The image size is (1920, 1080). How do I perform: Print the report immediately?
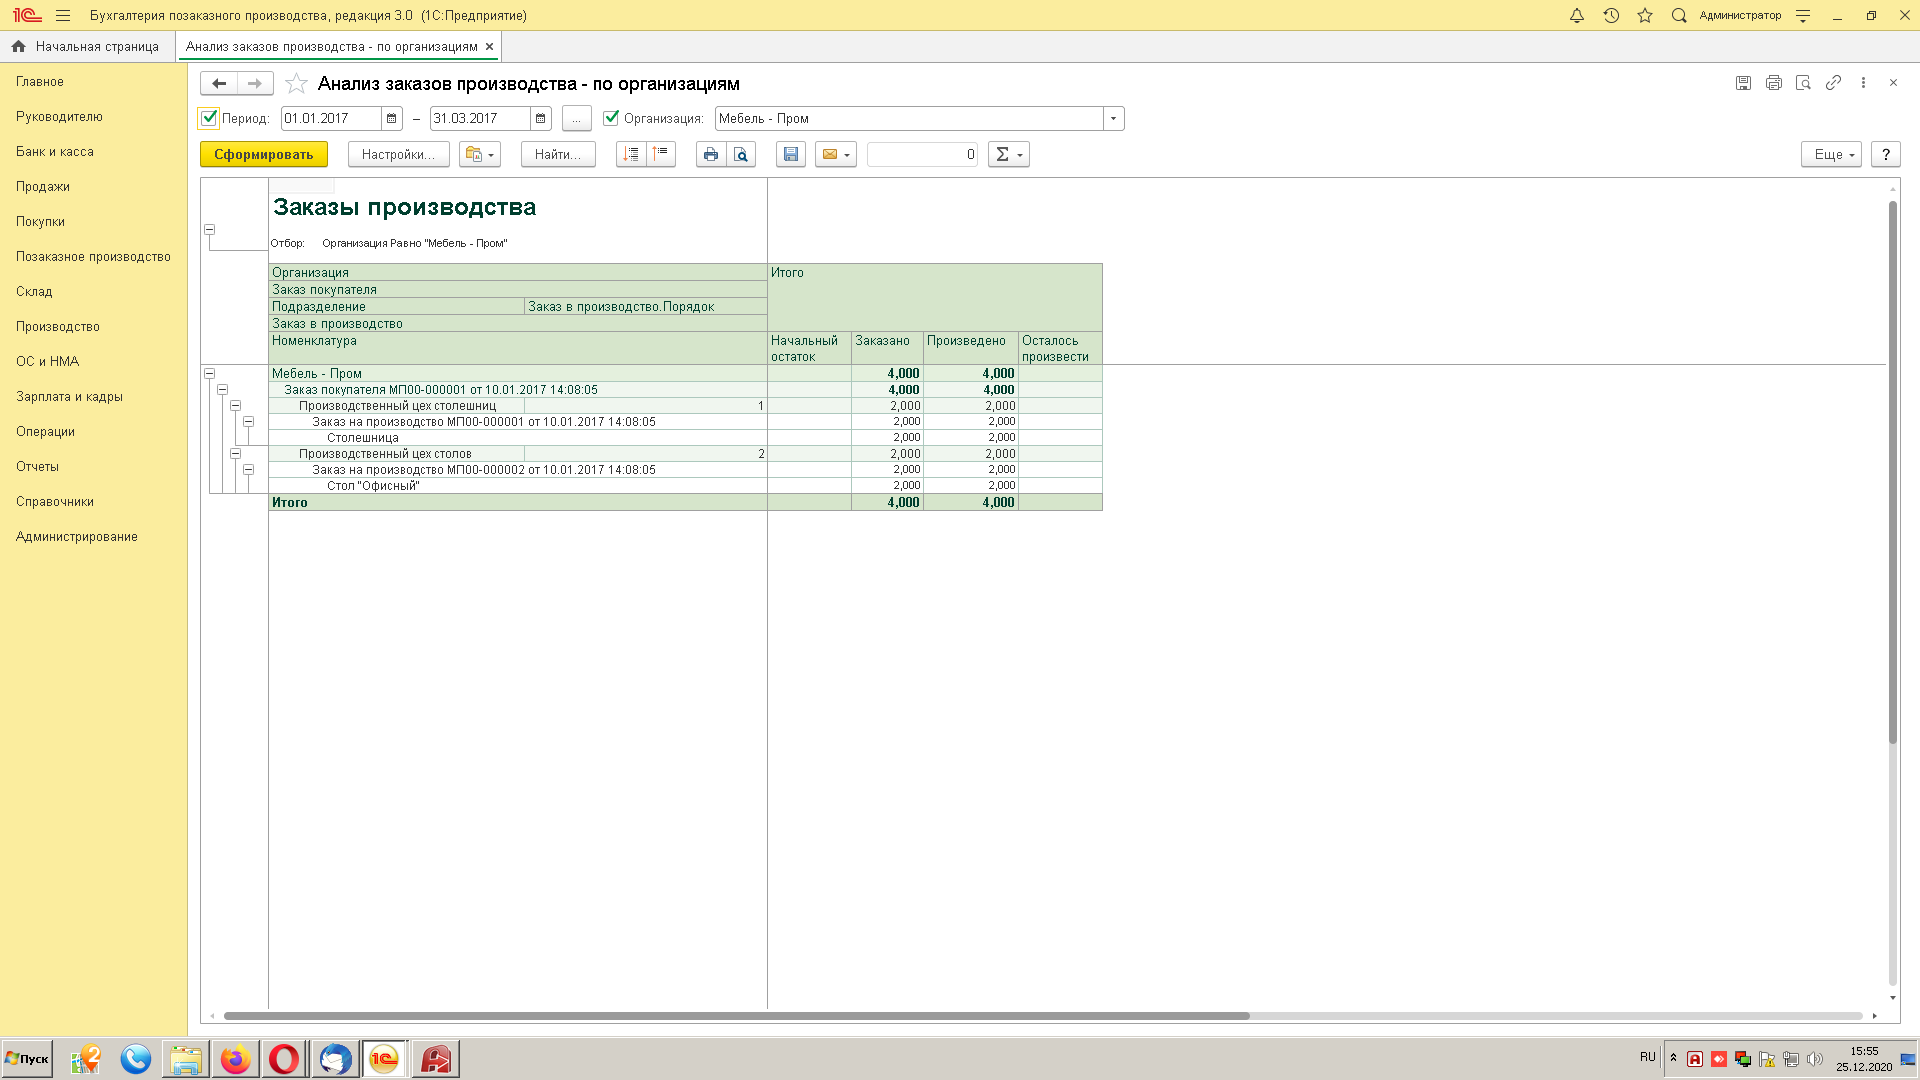(x=711, y=154)
